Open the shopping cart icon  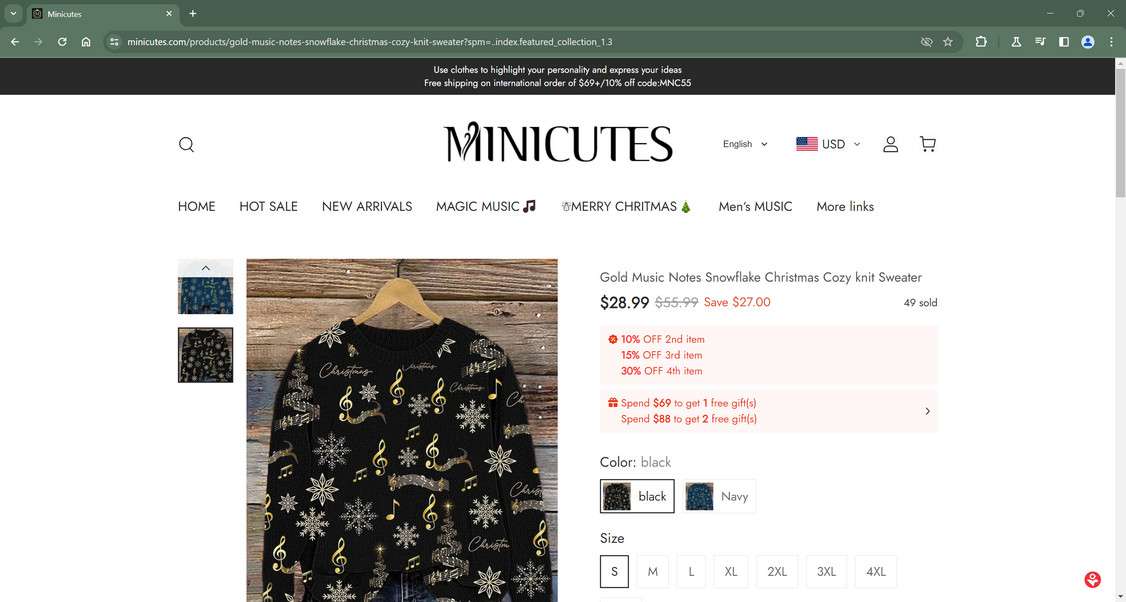pyautogui.click(x=928, y=144)
